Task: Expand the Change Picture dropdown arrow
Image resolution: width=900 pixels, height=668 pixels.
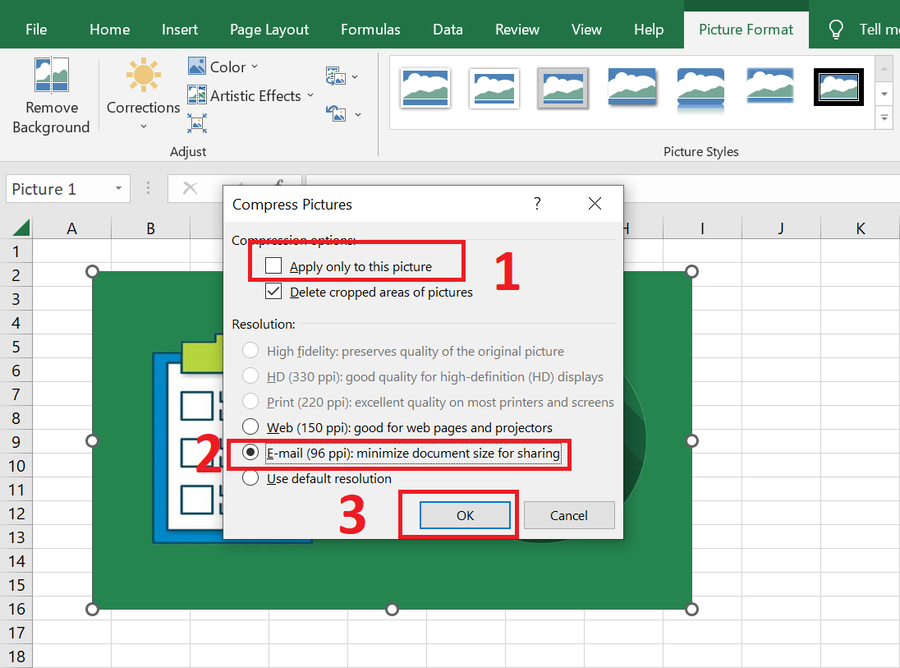Action: [355, 76]
